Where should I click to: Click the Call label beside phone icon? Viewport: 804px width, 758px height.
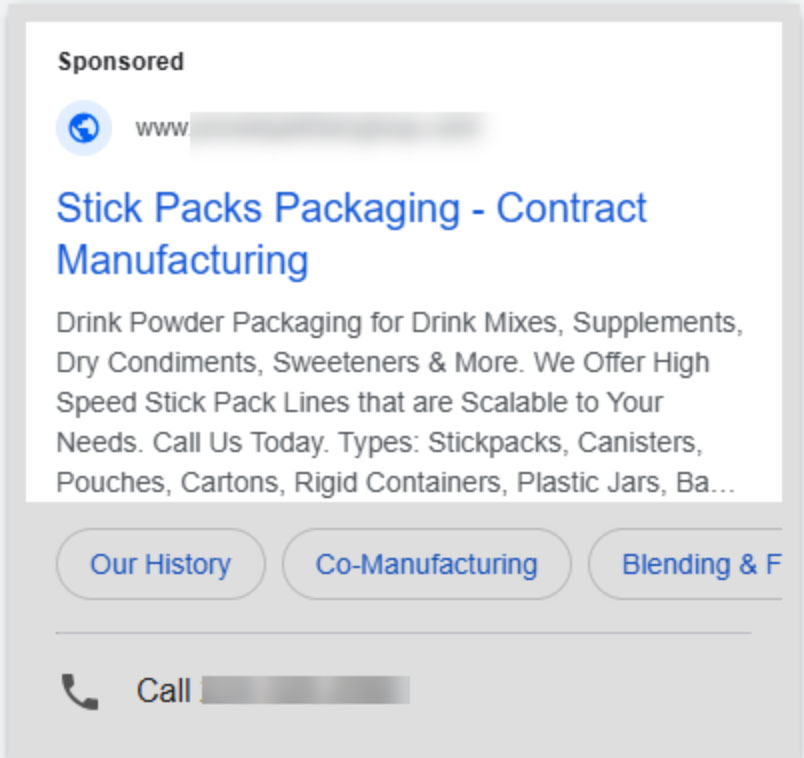163,691
